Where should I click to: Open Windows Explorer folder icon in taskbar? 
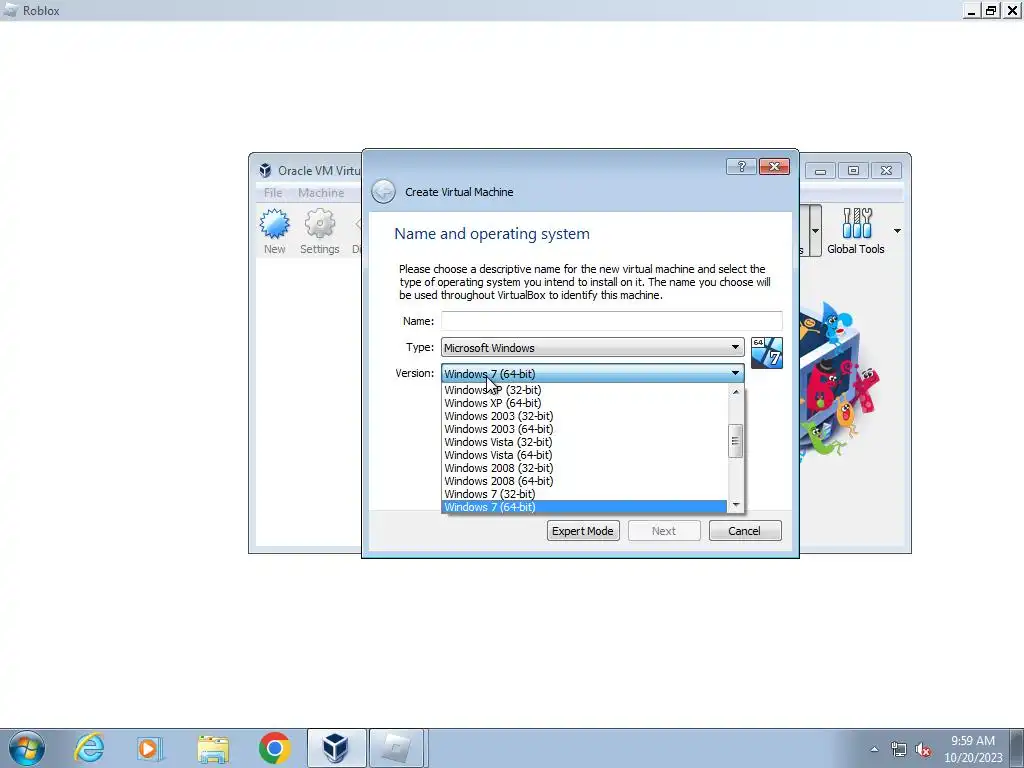[213, 748]
